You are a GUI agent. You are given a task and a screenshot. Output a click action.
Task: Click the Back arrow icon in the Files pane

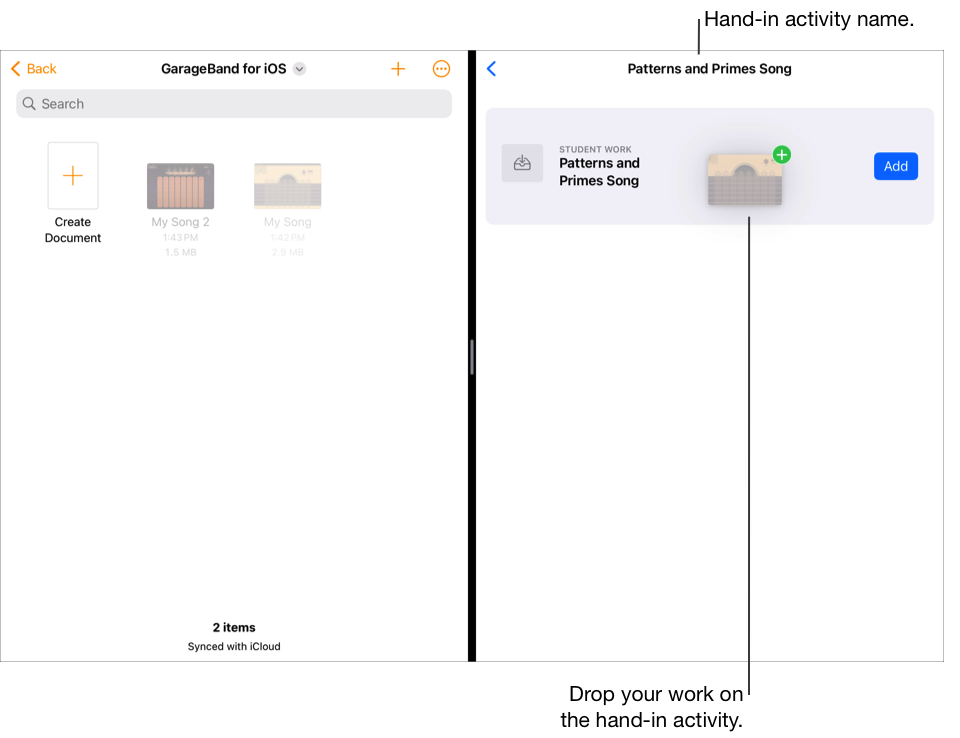coord(14,68)
